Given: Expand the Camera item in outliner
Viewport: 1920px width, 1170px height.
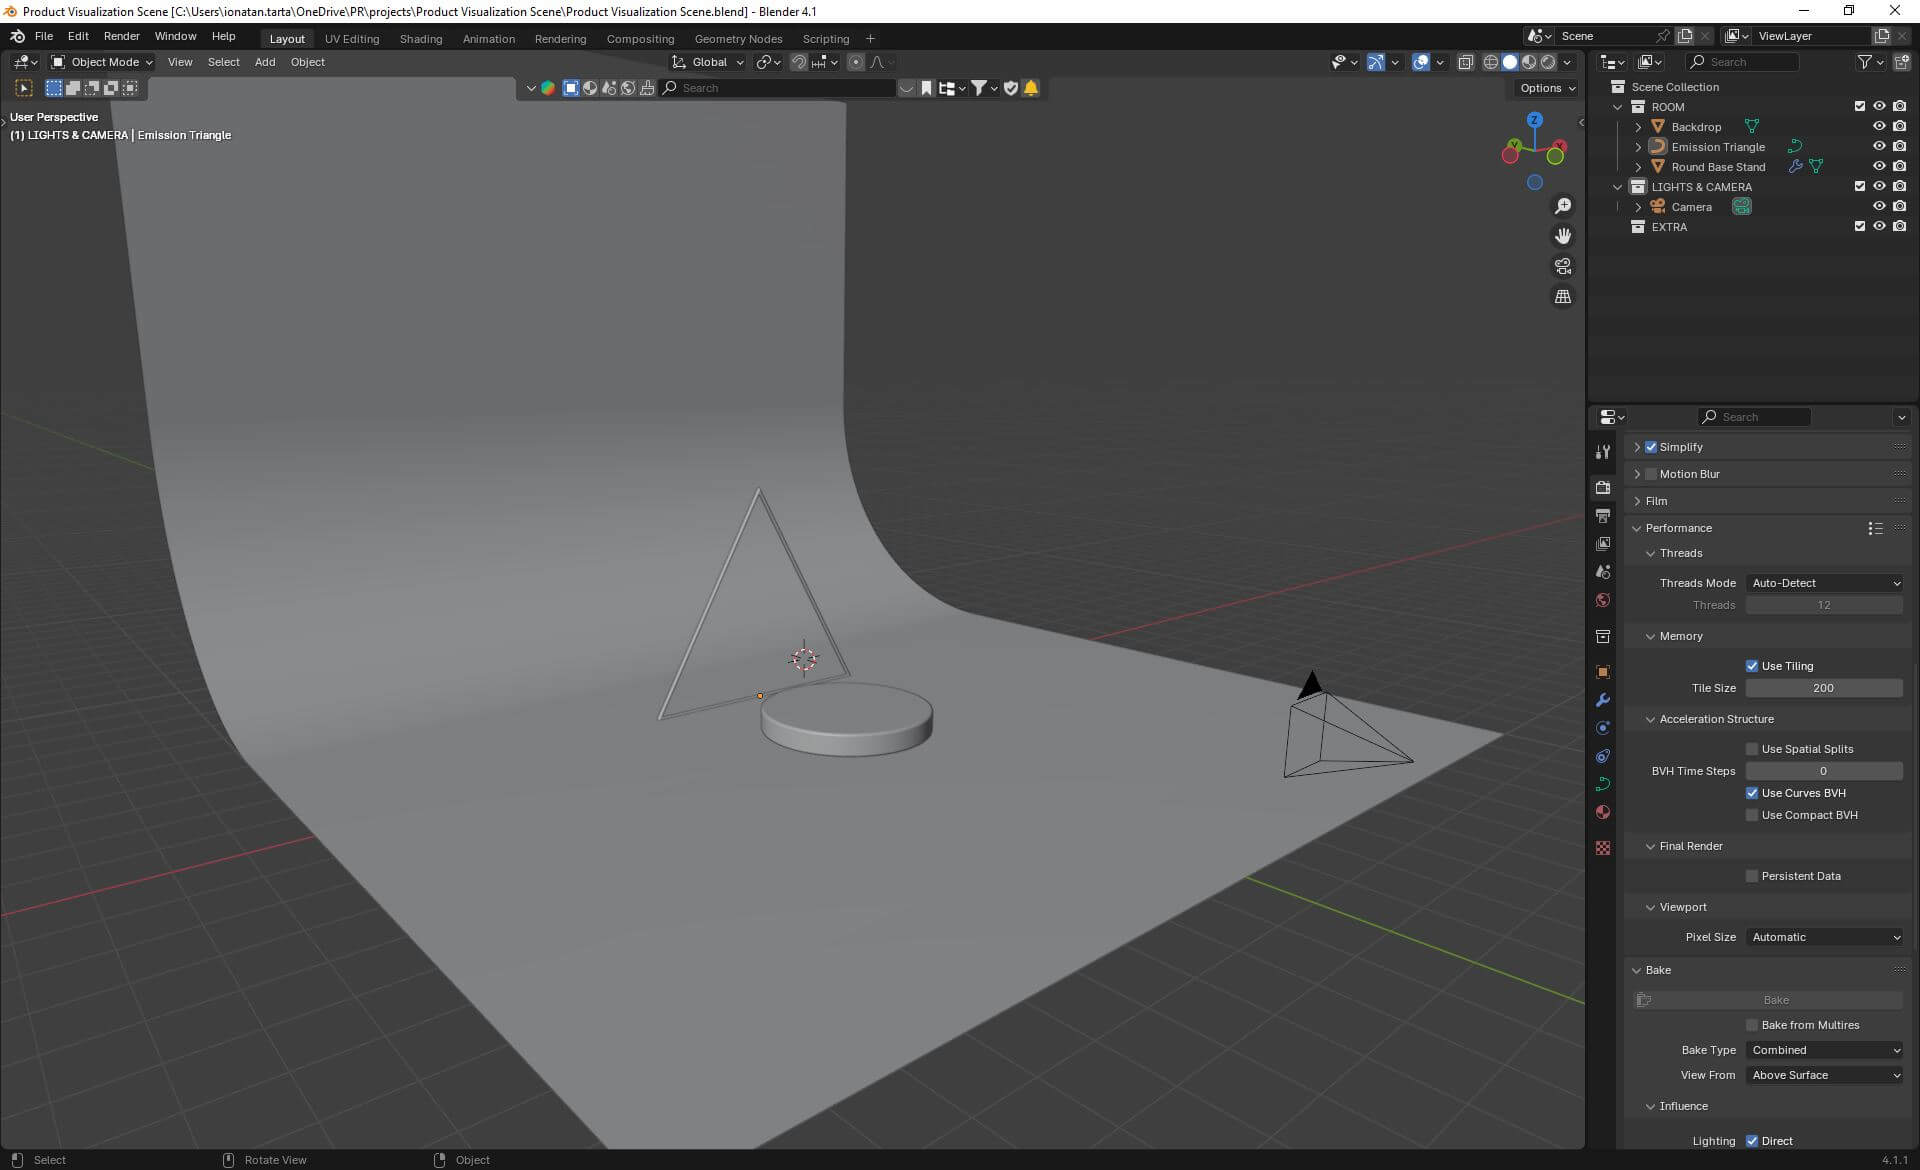Looking at the screenshot, I should point(1638,207).
